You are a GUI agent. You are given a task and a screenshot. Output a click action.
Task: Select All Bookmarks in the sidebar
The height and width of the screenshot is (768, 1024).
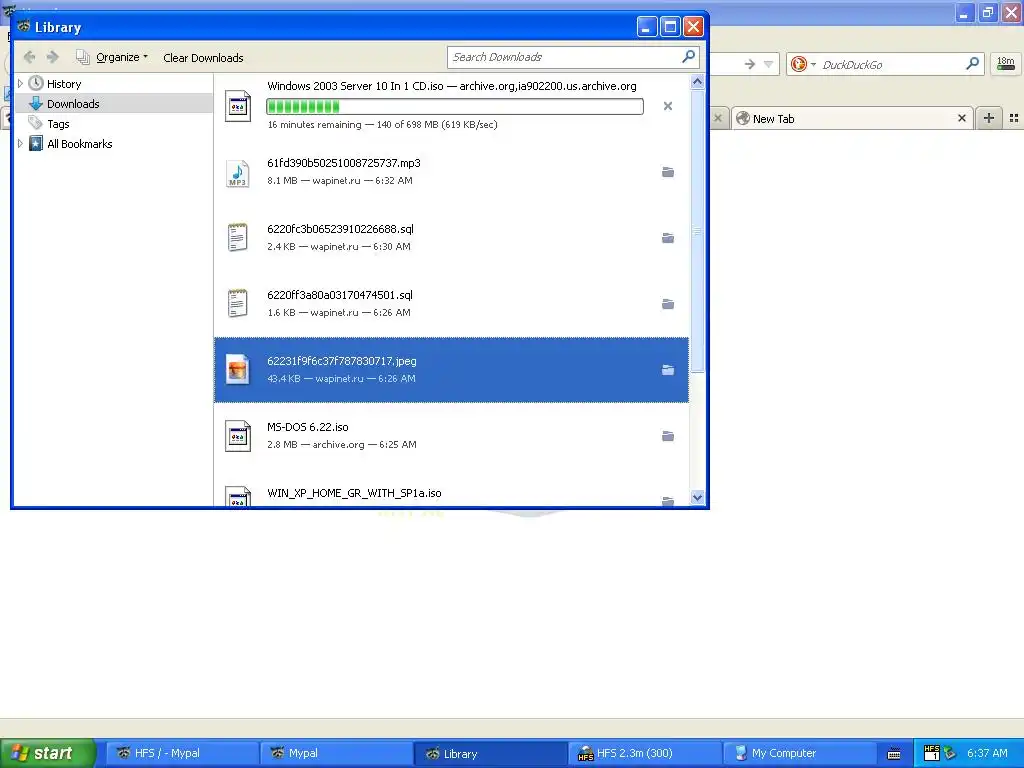click(80, 144)
